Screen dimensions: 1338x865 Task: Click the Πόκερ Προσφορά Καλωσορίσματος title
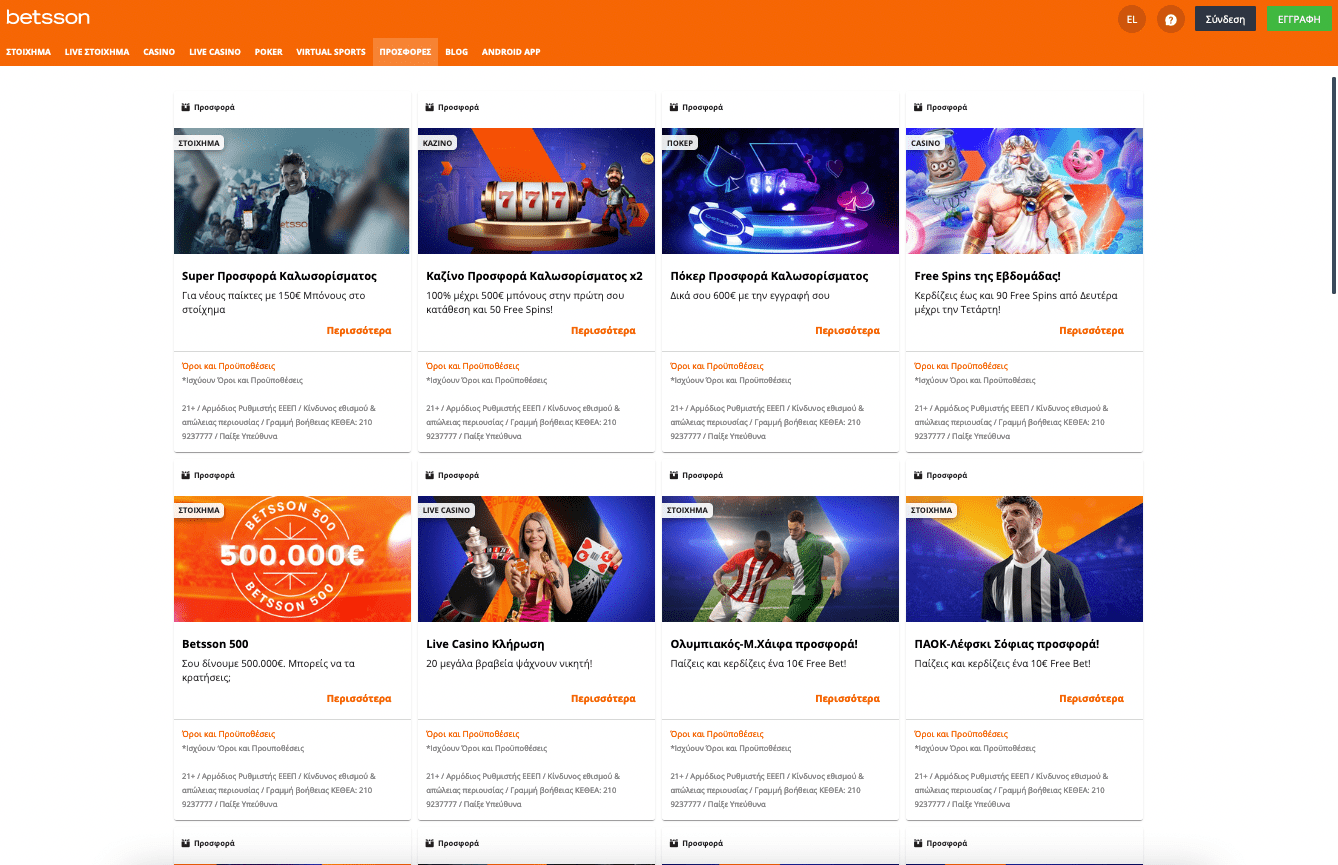769,276
